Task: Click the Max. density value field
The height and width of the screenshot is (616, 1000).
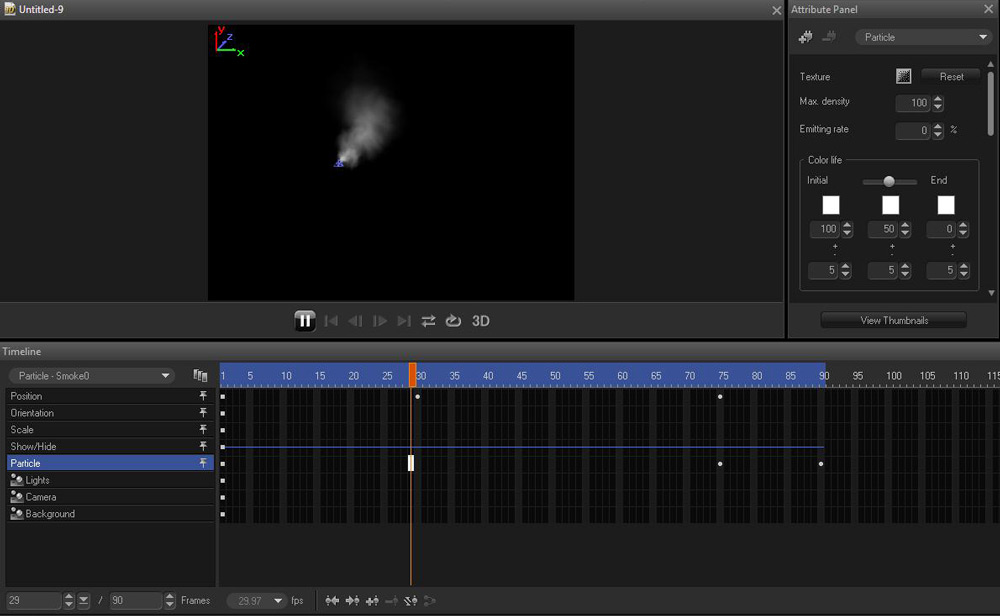Action: [913, 103]
